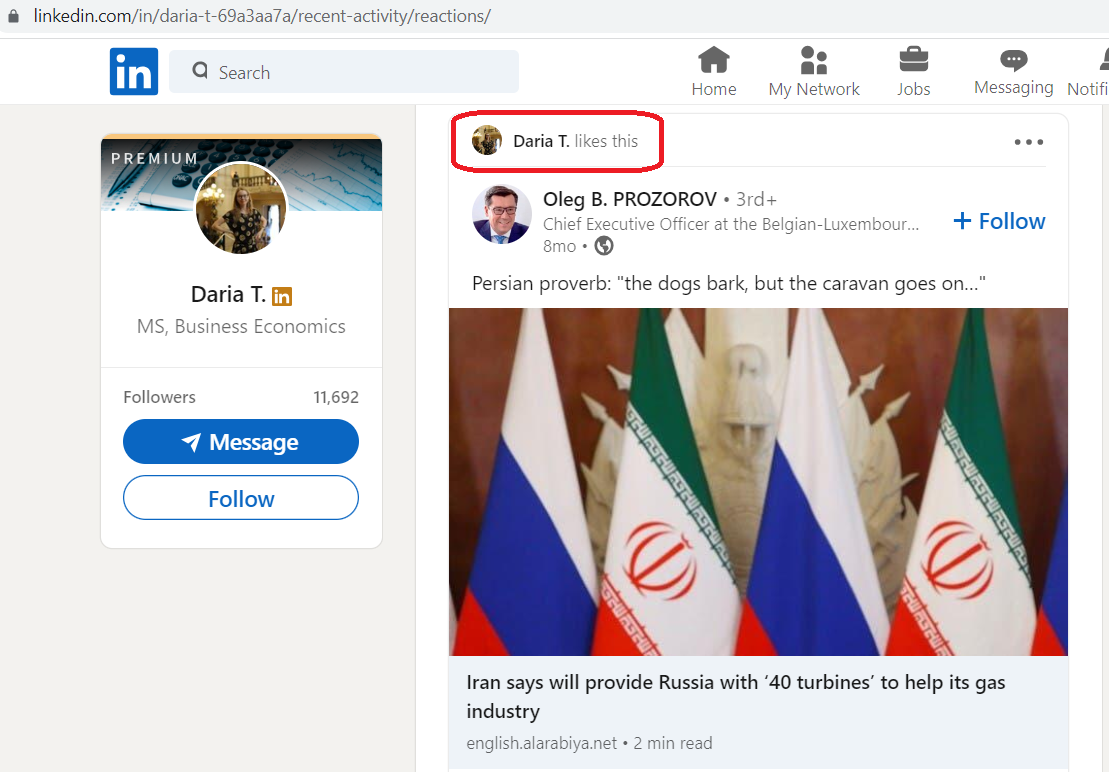
Task: Focus the Search input field
Action: (344, 71)
